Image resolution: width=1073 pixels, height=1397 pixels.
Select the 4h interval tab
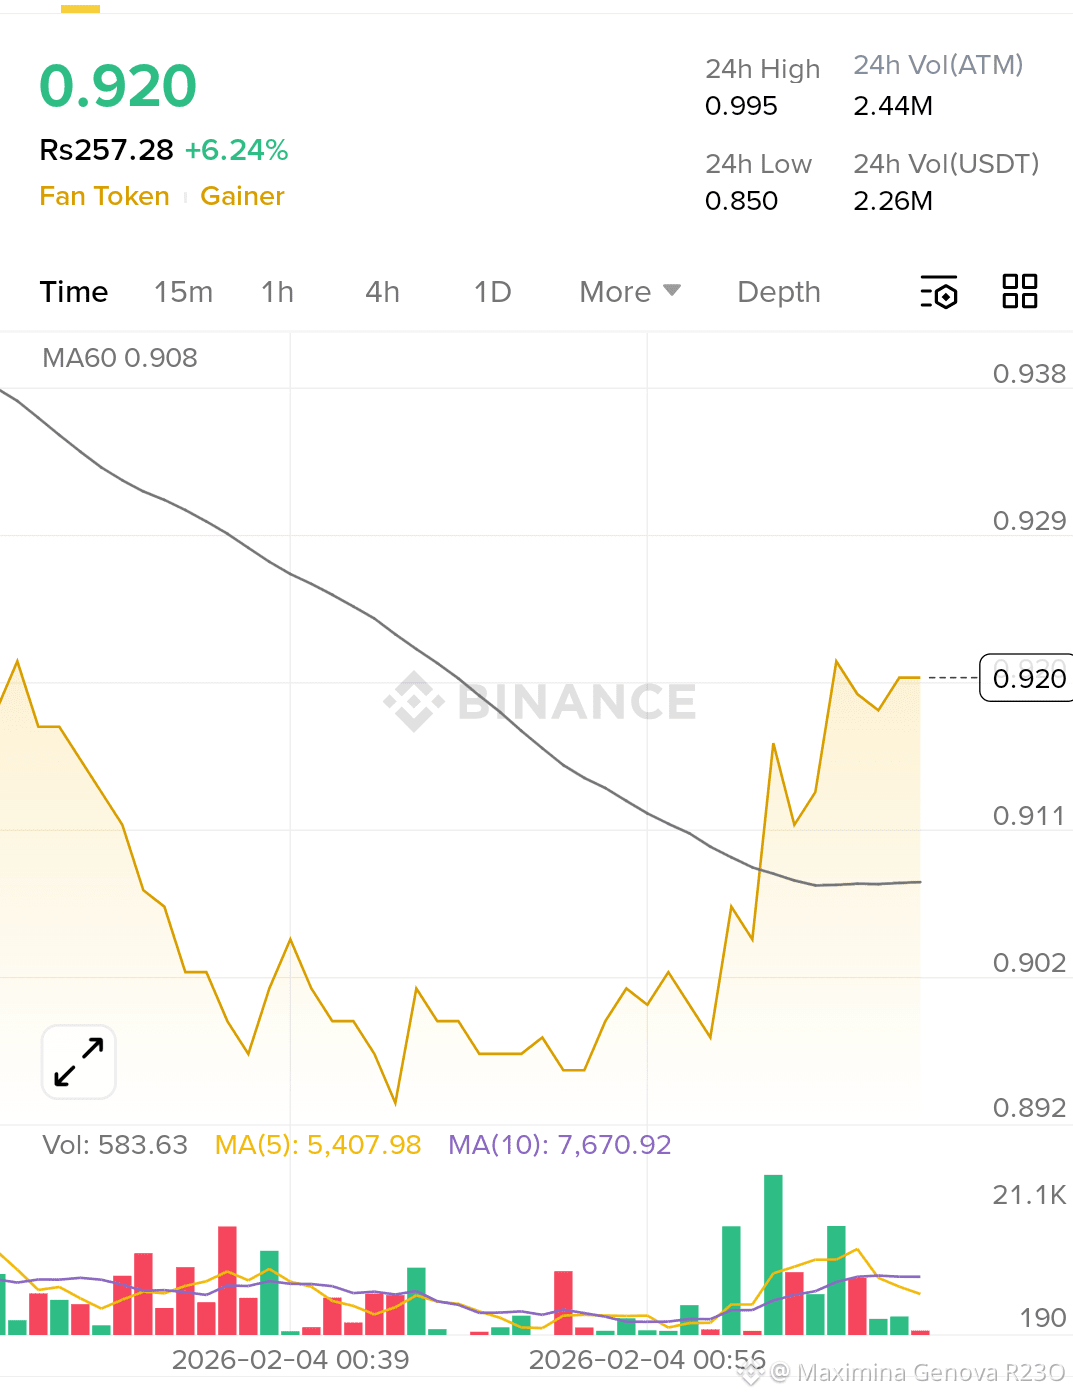[382, 292]
